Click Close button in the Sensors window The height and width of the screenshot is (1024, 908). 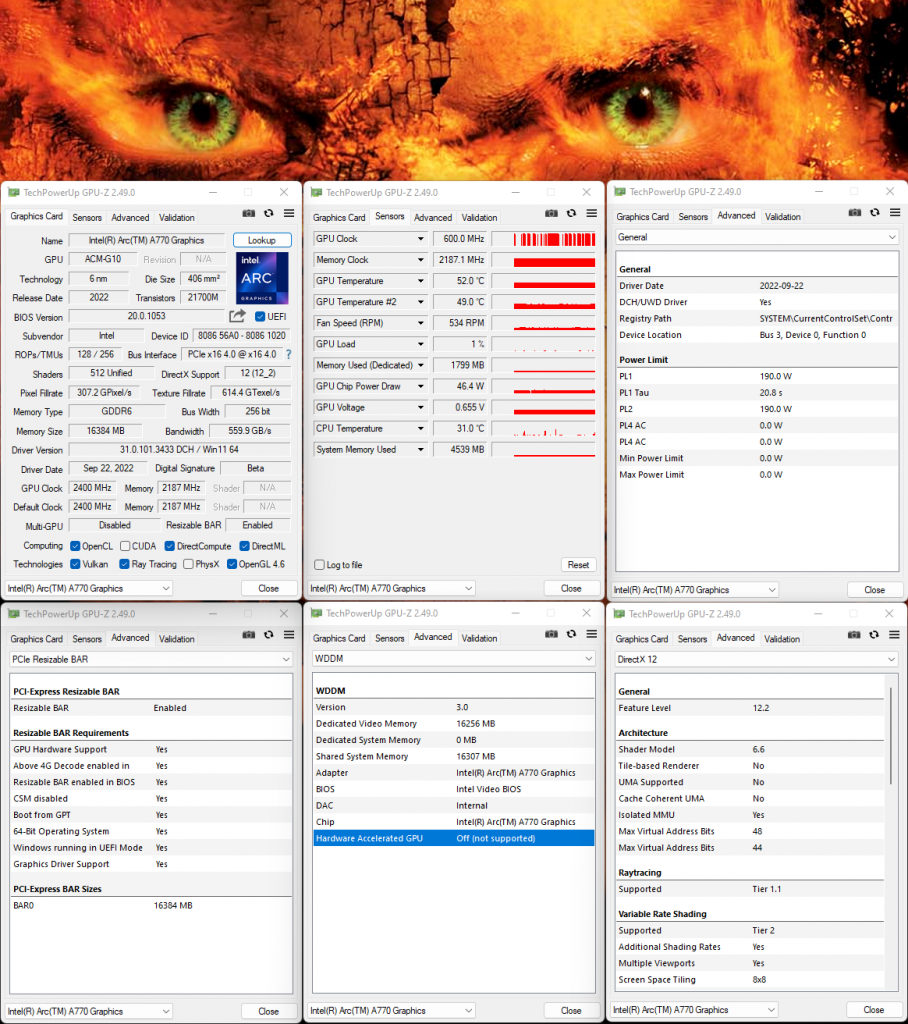[x=571, y=588]
